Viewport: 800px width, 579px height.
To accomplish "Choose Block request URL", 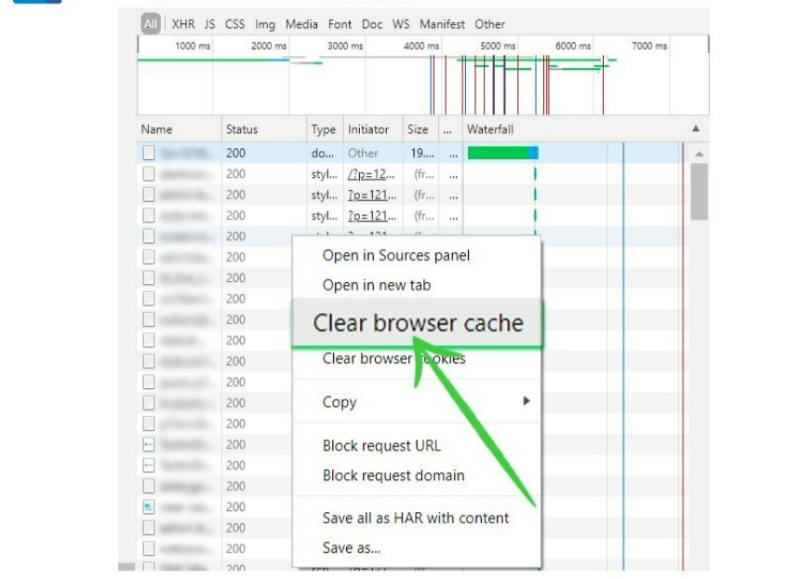I will click(x=382, y=445).
